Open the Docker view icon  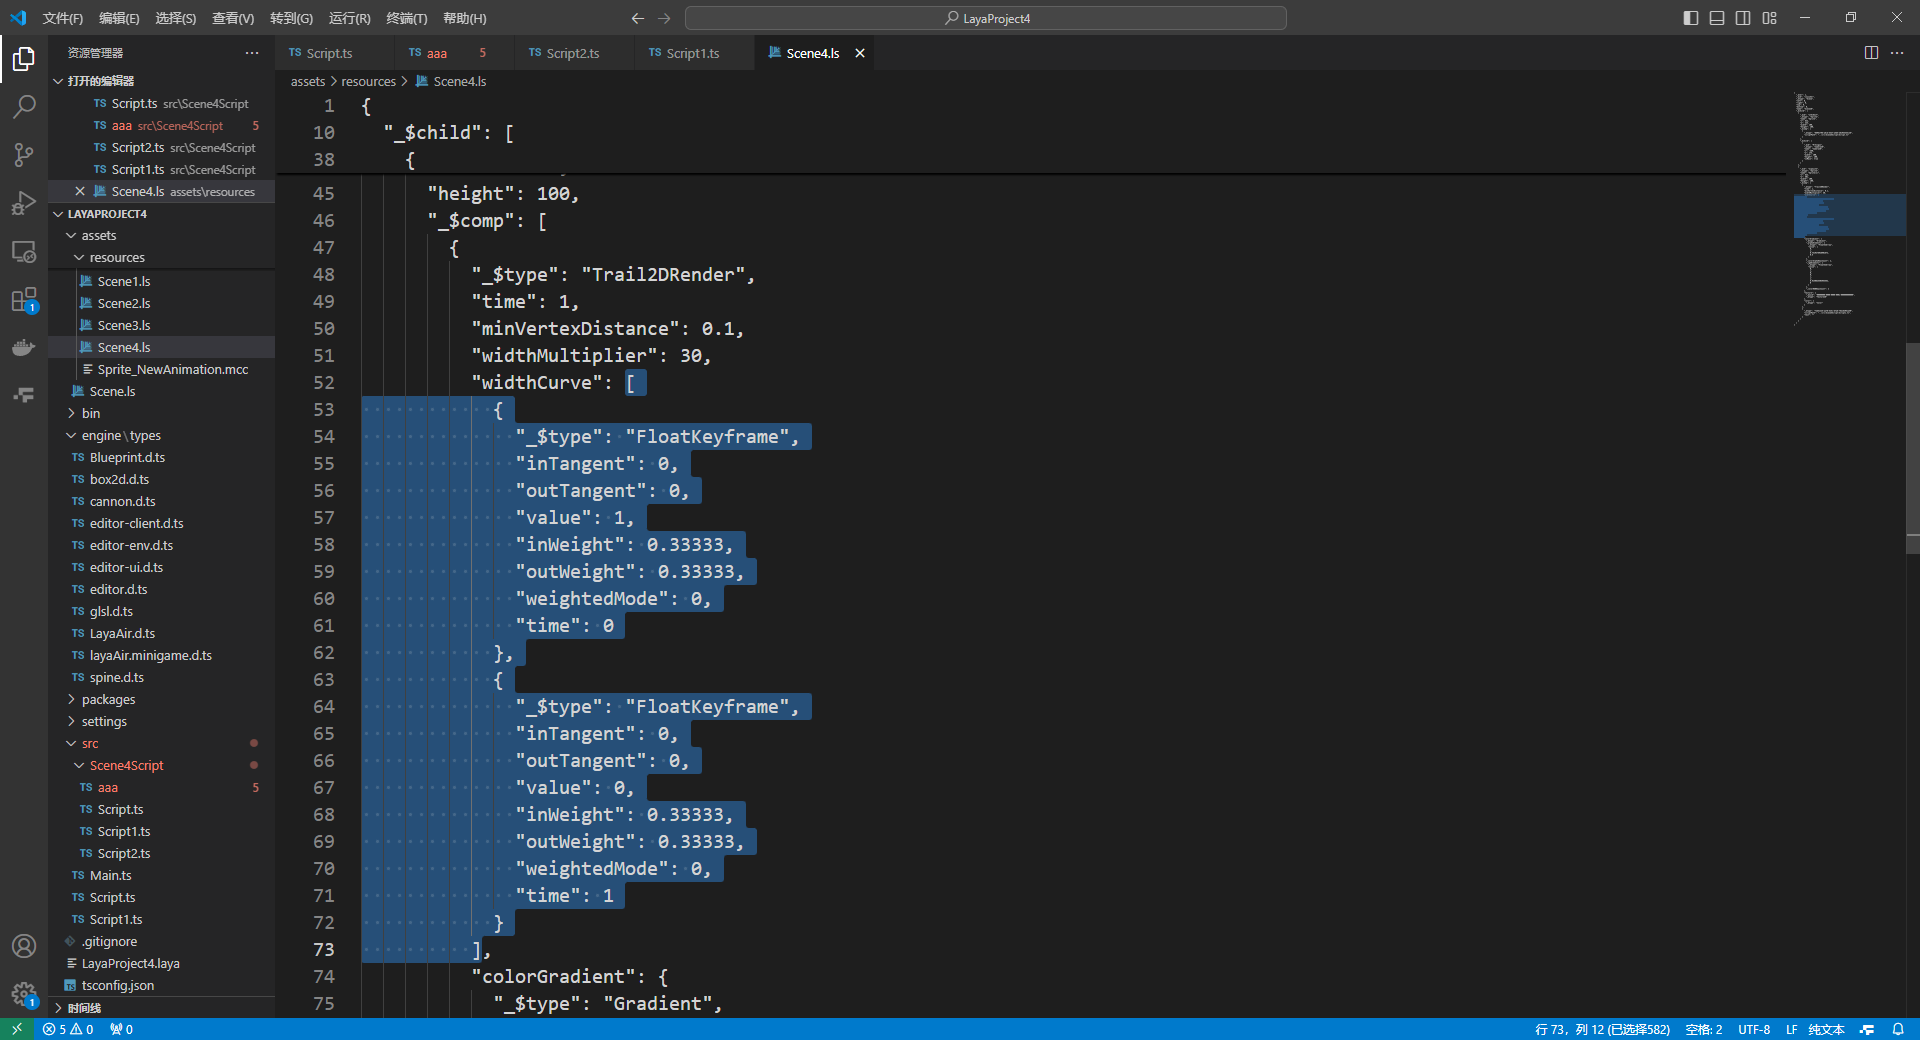(24, 348)
